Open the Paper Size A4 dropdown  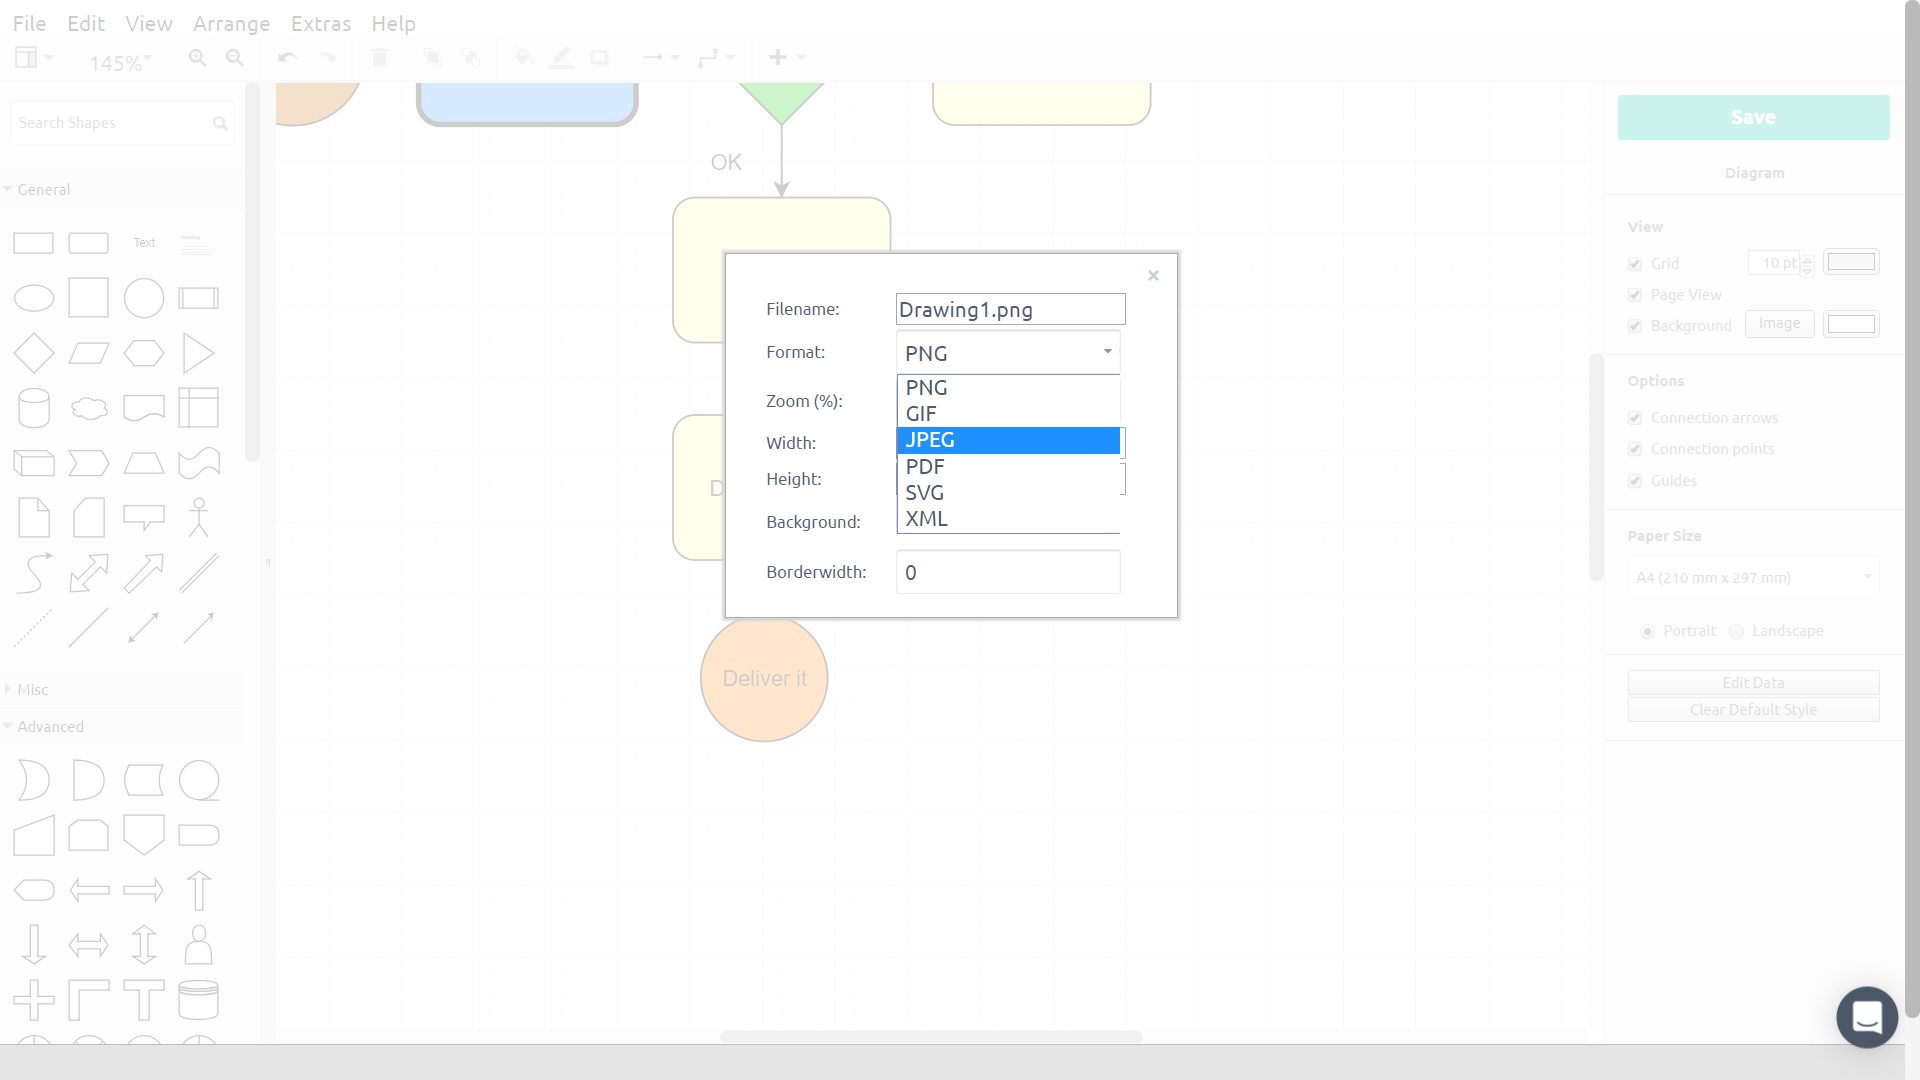pos(1753,577)
